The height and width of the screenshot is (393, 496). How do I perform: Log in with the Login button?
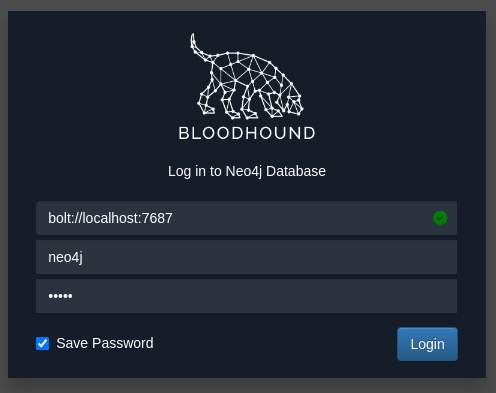coord(427,344)
